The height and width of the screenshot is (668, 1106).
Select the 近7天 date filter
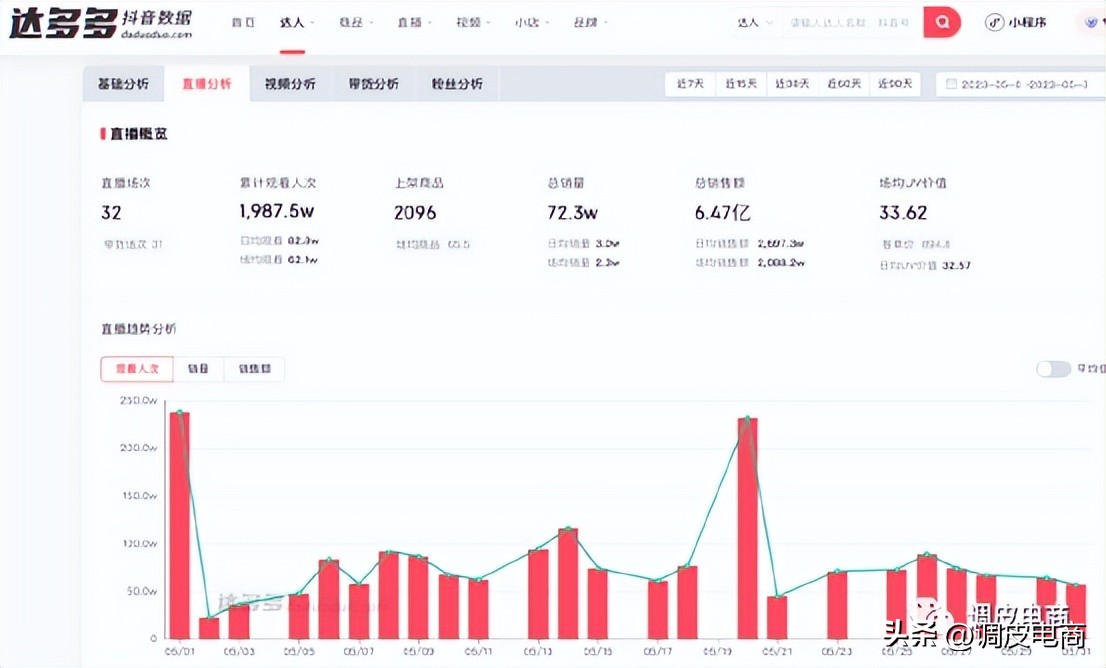689,84
